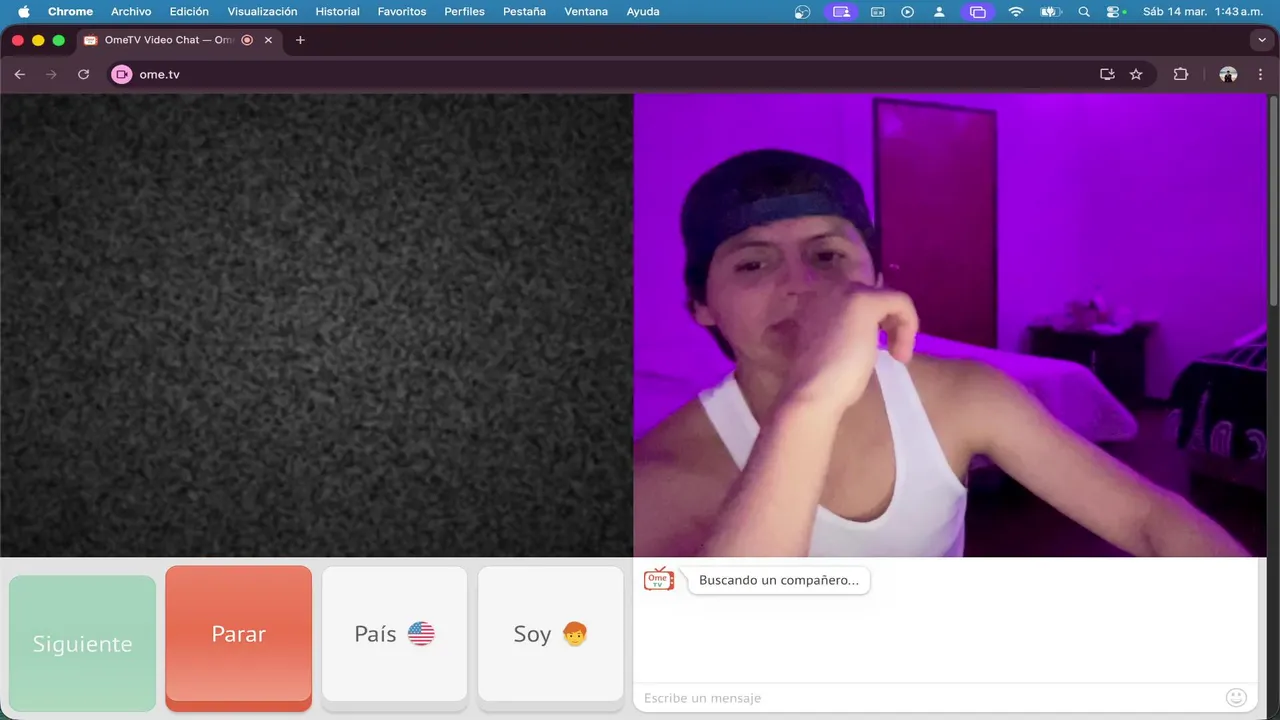The image size is (1280, 720).
Task: Open the Historial menu
Action: click(337, 12)
